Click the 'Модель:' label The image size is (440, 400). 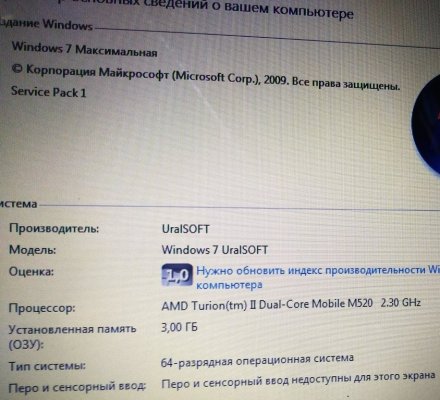(x=33, y=250)
